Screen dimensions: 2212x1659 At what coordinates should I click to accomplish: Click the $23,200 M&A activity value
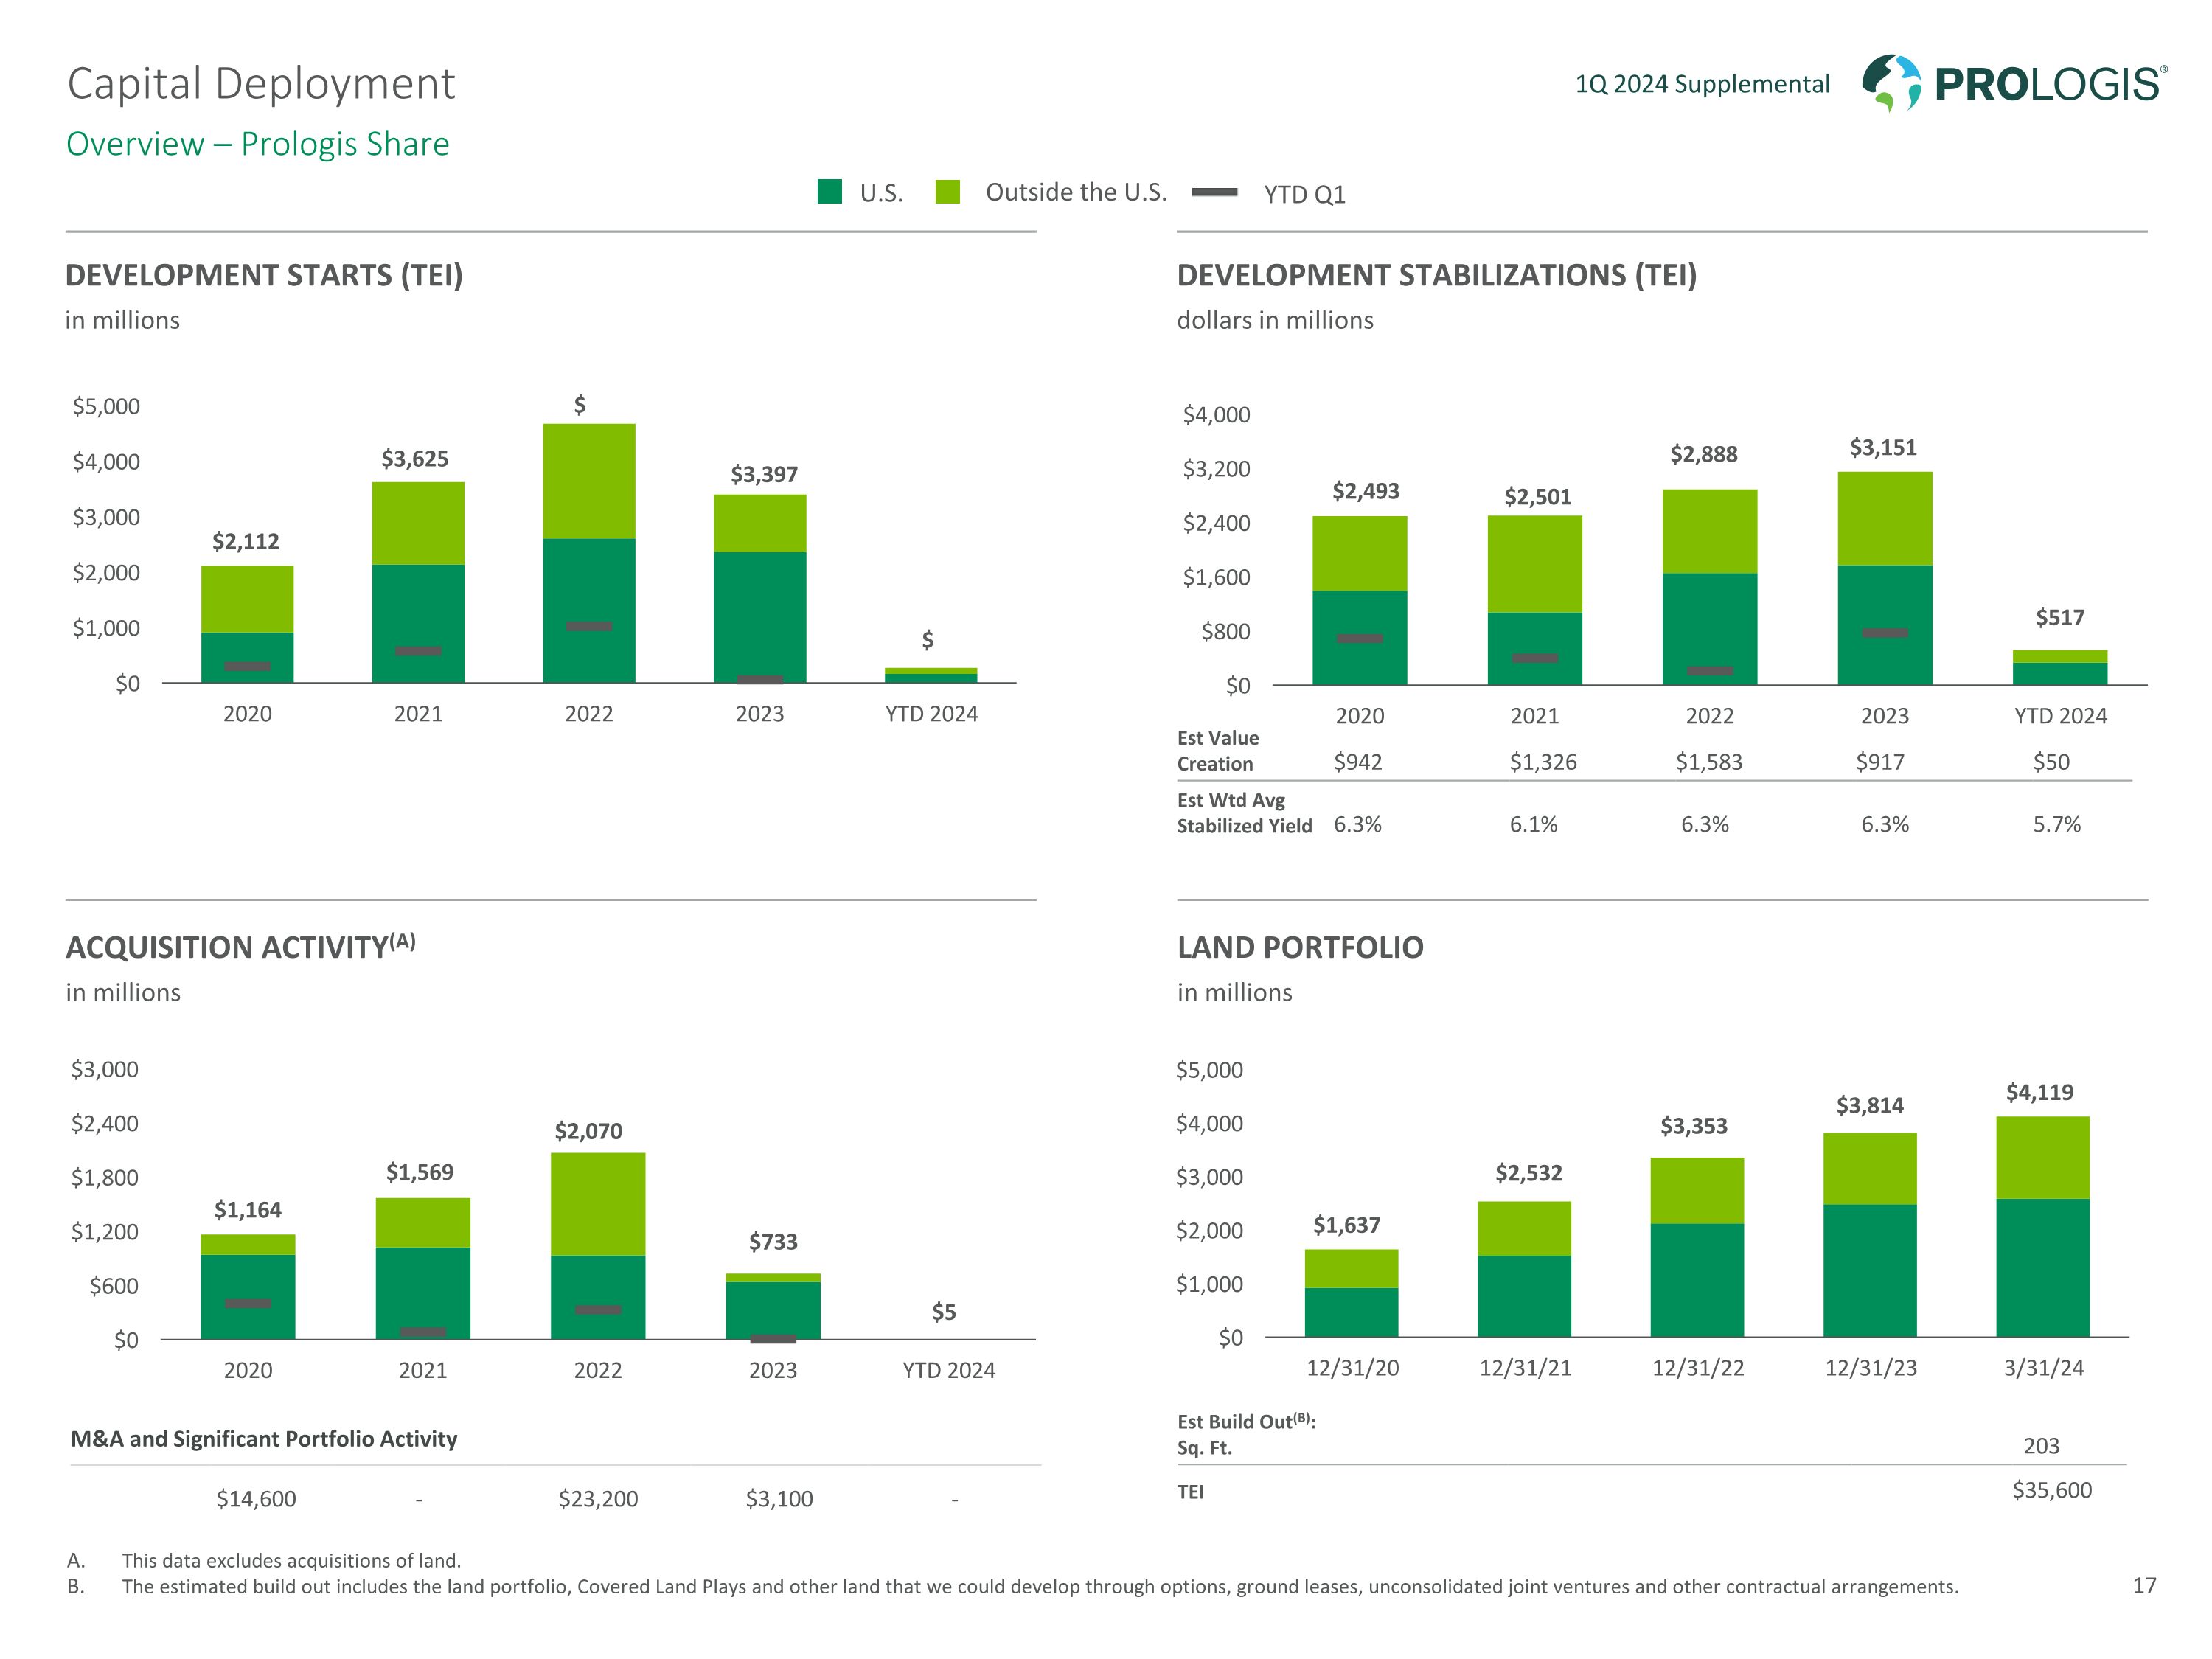(597, 1498)
